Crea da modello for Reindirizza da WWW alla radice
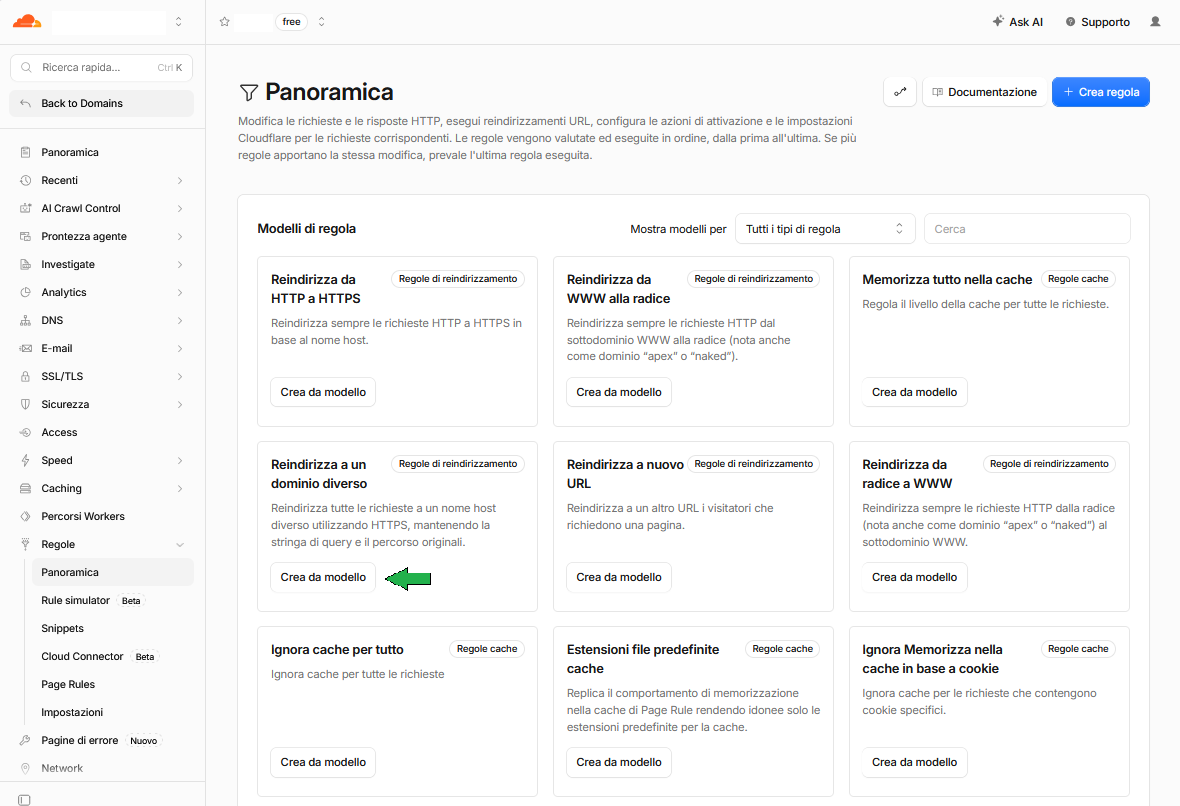This screenshot has width=1180, height=806. [619, 392]
